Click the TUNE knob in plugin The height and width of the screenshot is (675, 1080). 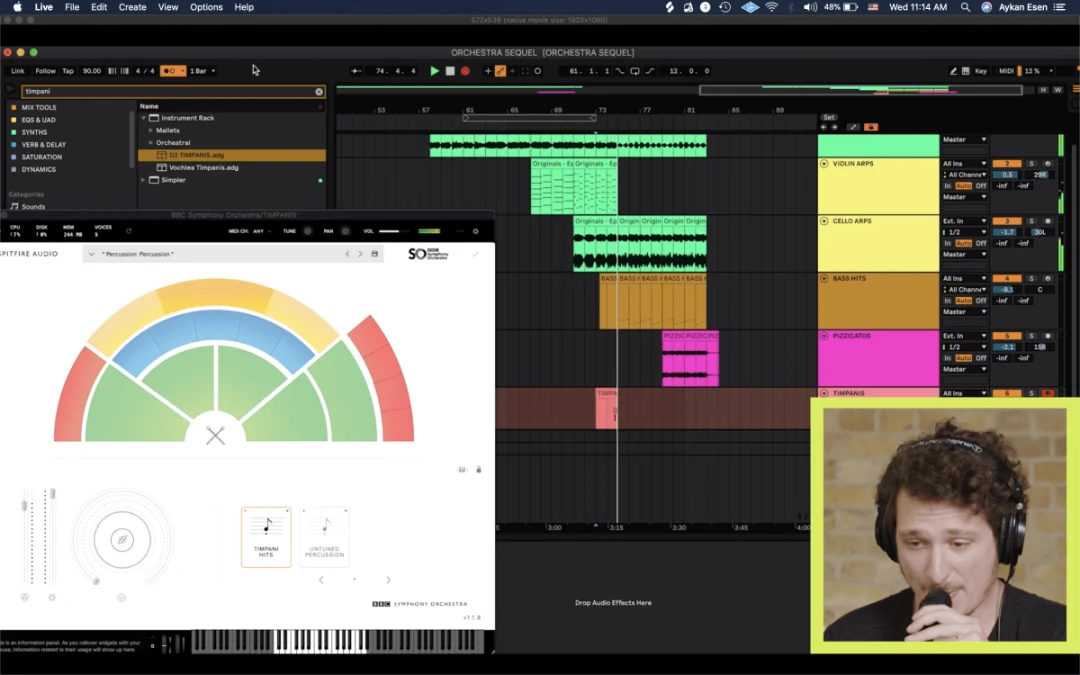click(308, 231)
